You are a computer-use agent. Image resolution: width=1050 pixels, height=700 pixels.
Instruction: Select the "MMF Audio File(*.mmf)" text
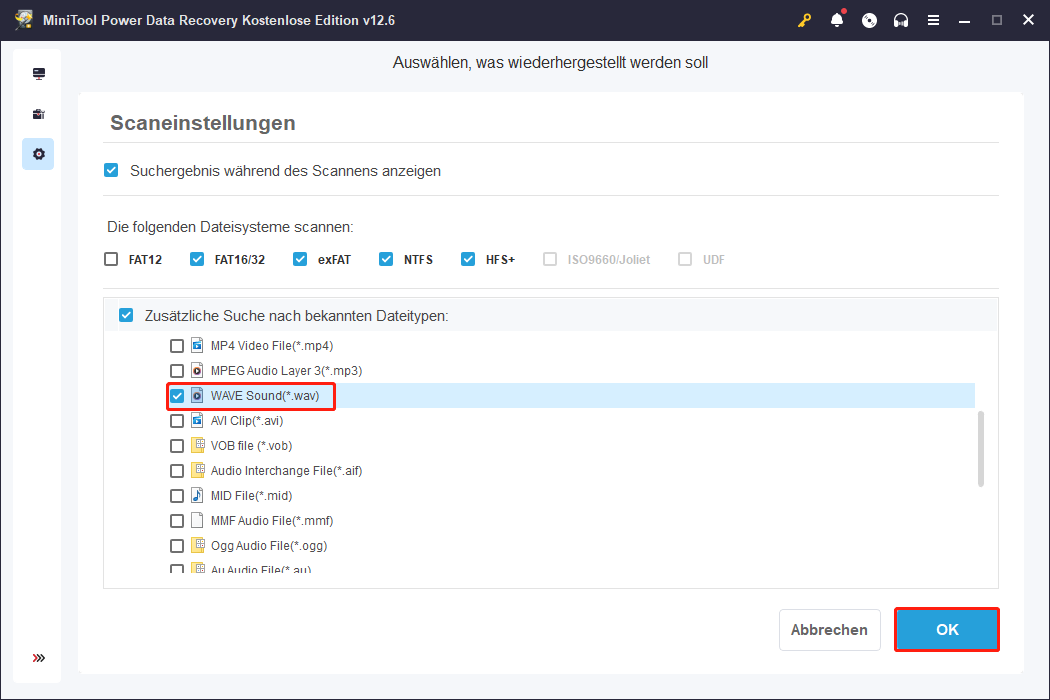[x=272, y=520]
